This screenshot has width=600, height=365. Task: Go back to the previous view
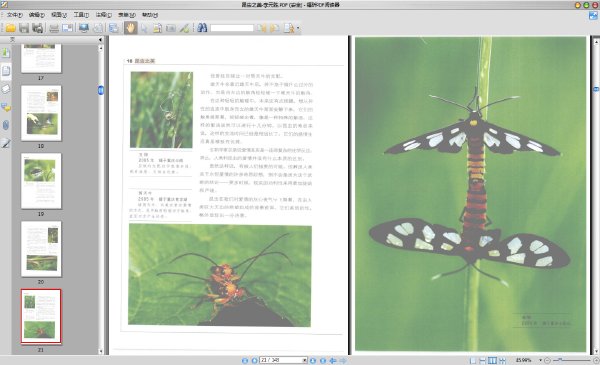click(x=333, y=360)
